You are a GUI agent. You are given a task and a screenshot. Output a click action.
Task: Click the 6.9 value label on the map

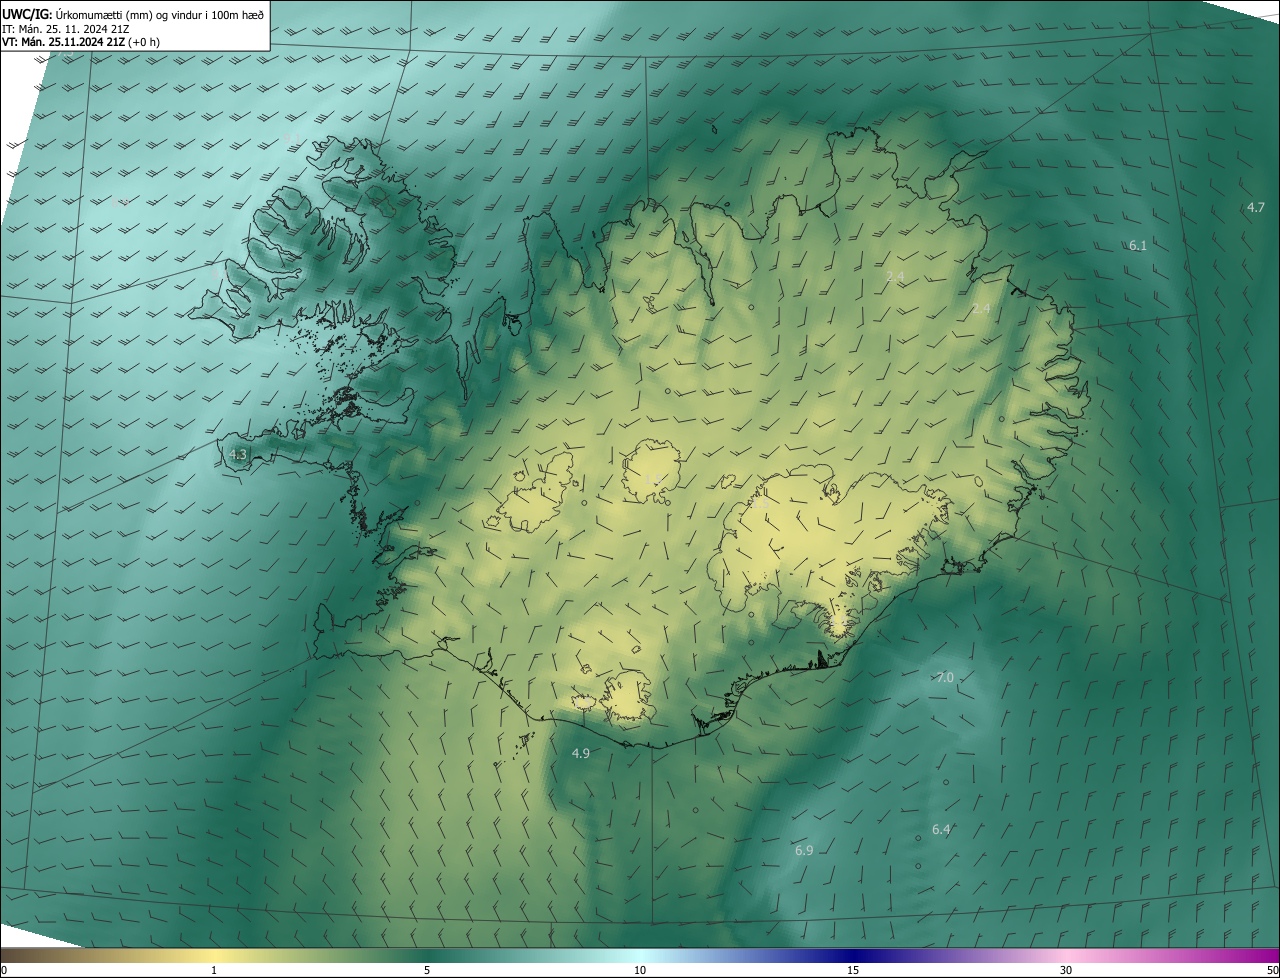[x=804, y=850]
